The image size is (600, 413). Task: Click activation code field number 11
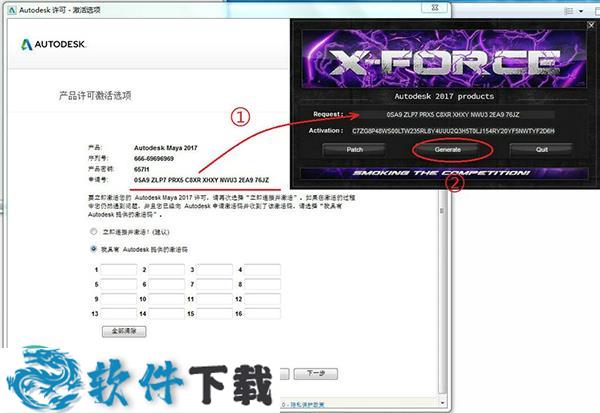point(214,299)
